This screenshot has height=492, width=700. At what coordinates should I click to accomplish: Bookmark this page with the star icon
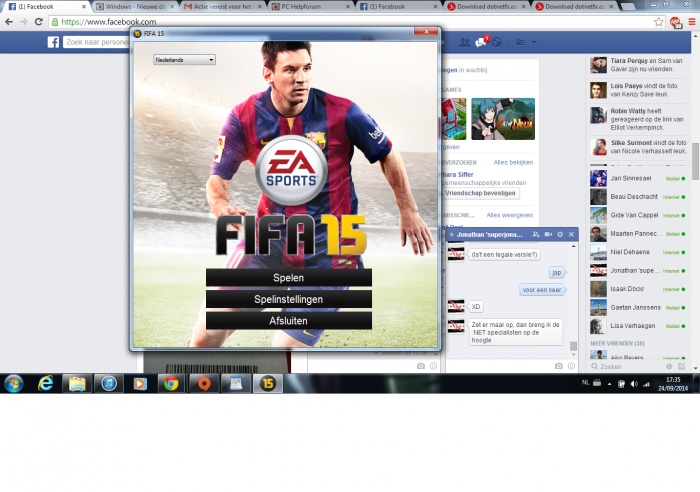point(658,21)
